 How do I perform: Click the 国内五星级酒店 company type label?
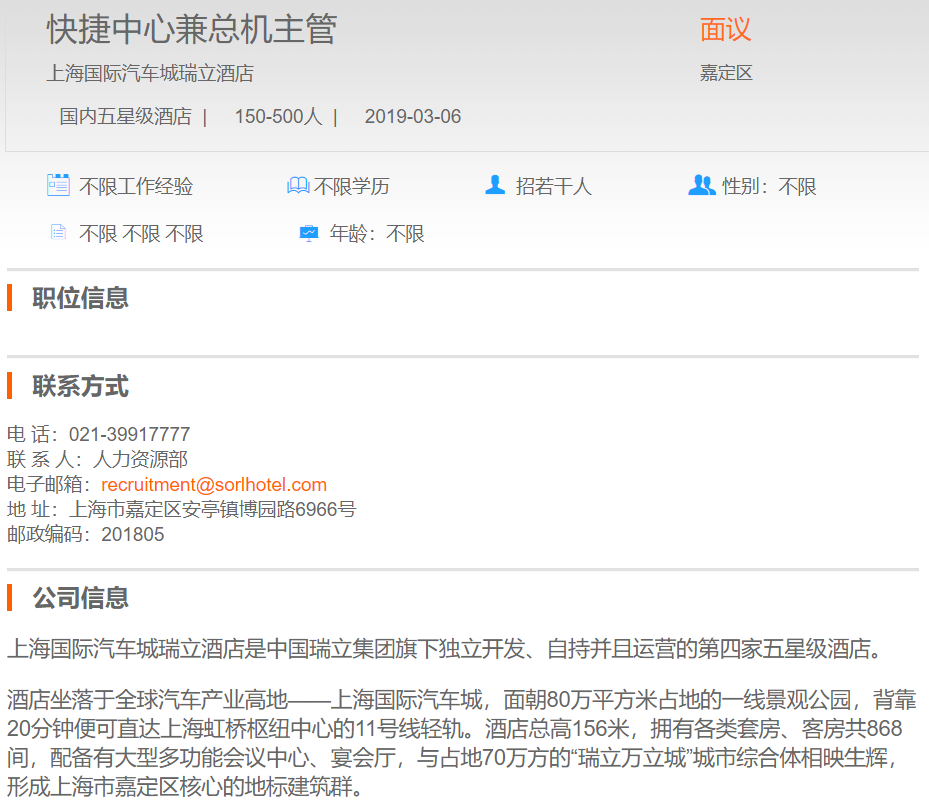tap(125, 117)
